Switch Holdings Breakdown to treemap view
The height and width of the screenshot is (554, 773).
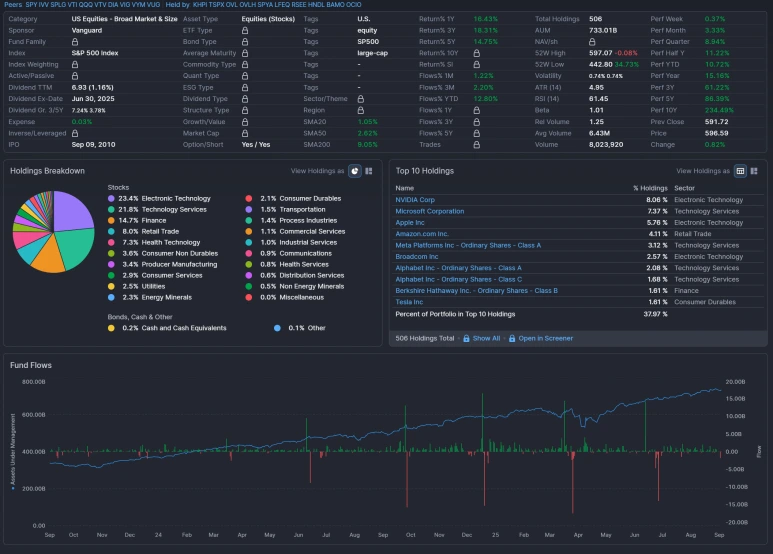[x=369, y=171]
